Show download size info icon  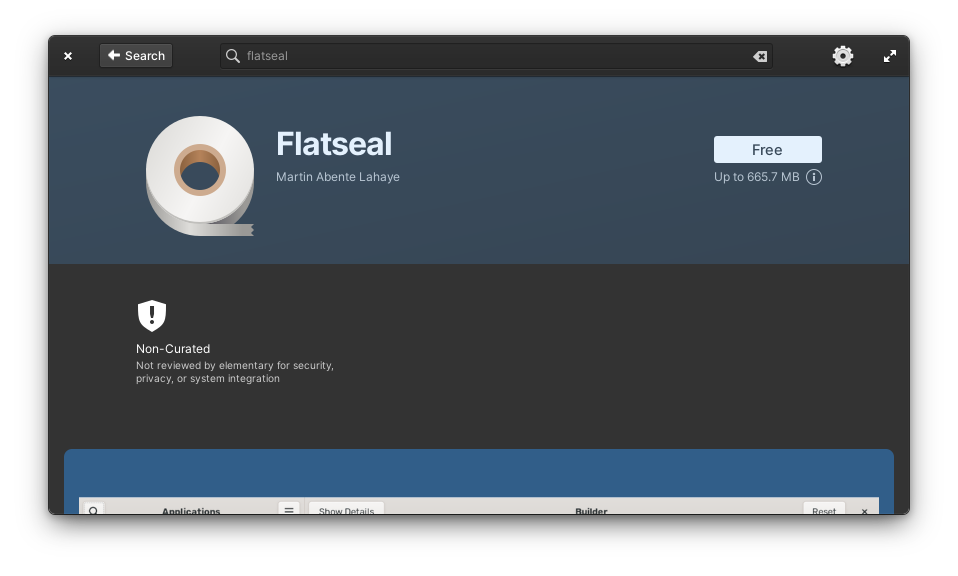(x=814, y=177)
